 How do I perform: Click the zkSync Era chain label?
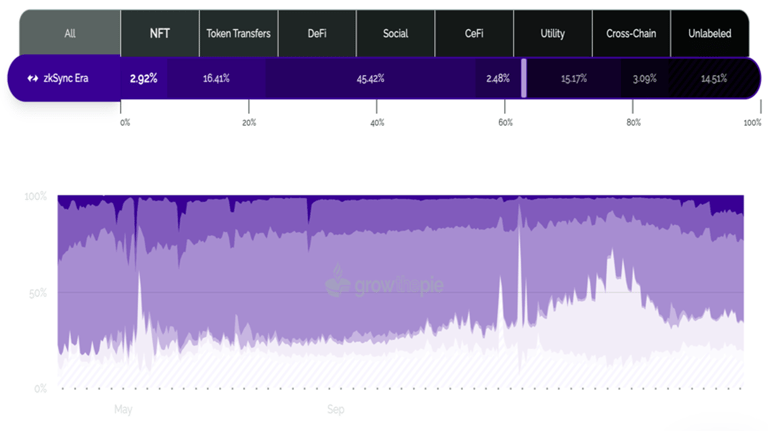[x=66, y=78]
